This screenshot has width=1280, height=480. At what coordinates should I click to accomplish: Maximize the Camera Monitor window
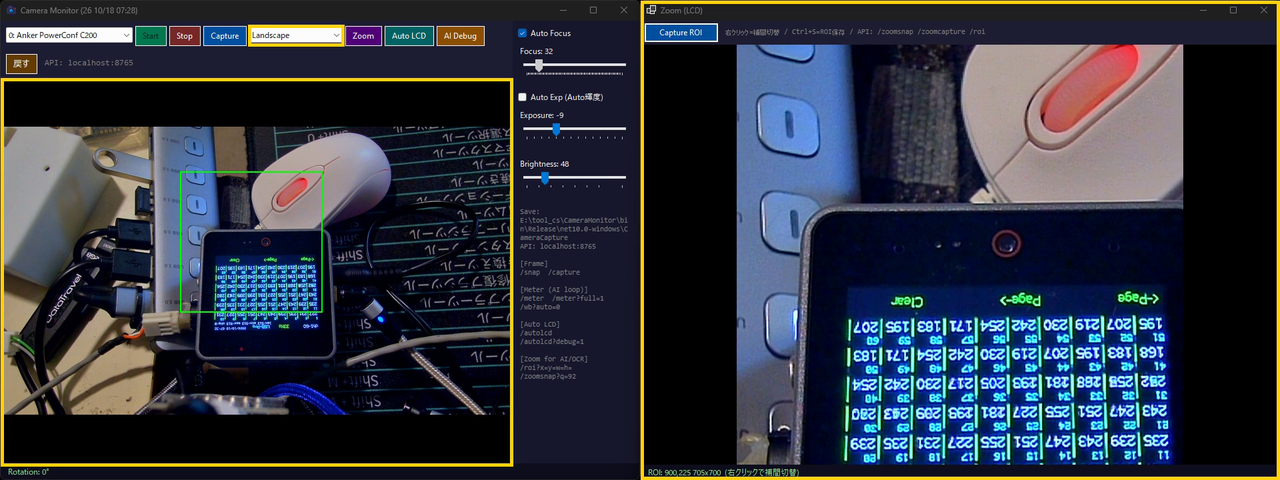pyautogui.click(x=592, y=9)
